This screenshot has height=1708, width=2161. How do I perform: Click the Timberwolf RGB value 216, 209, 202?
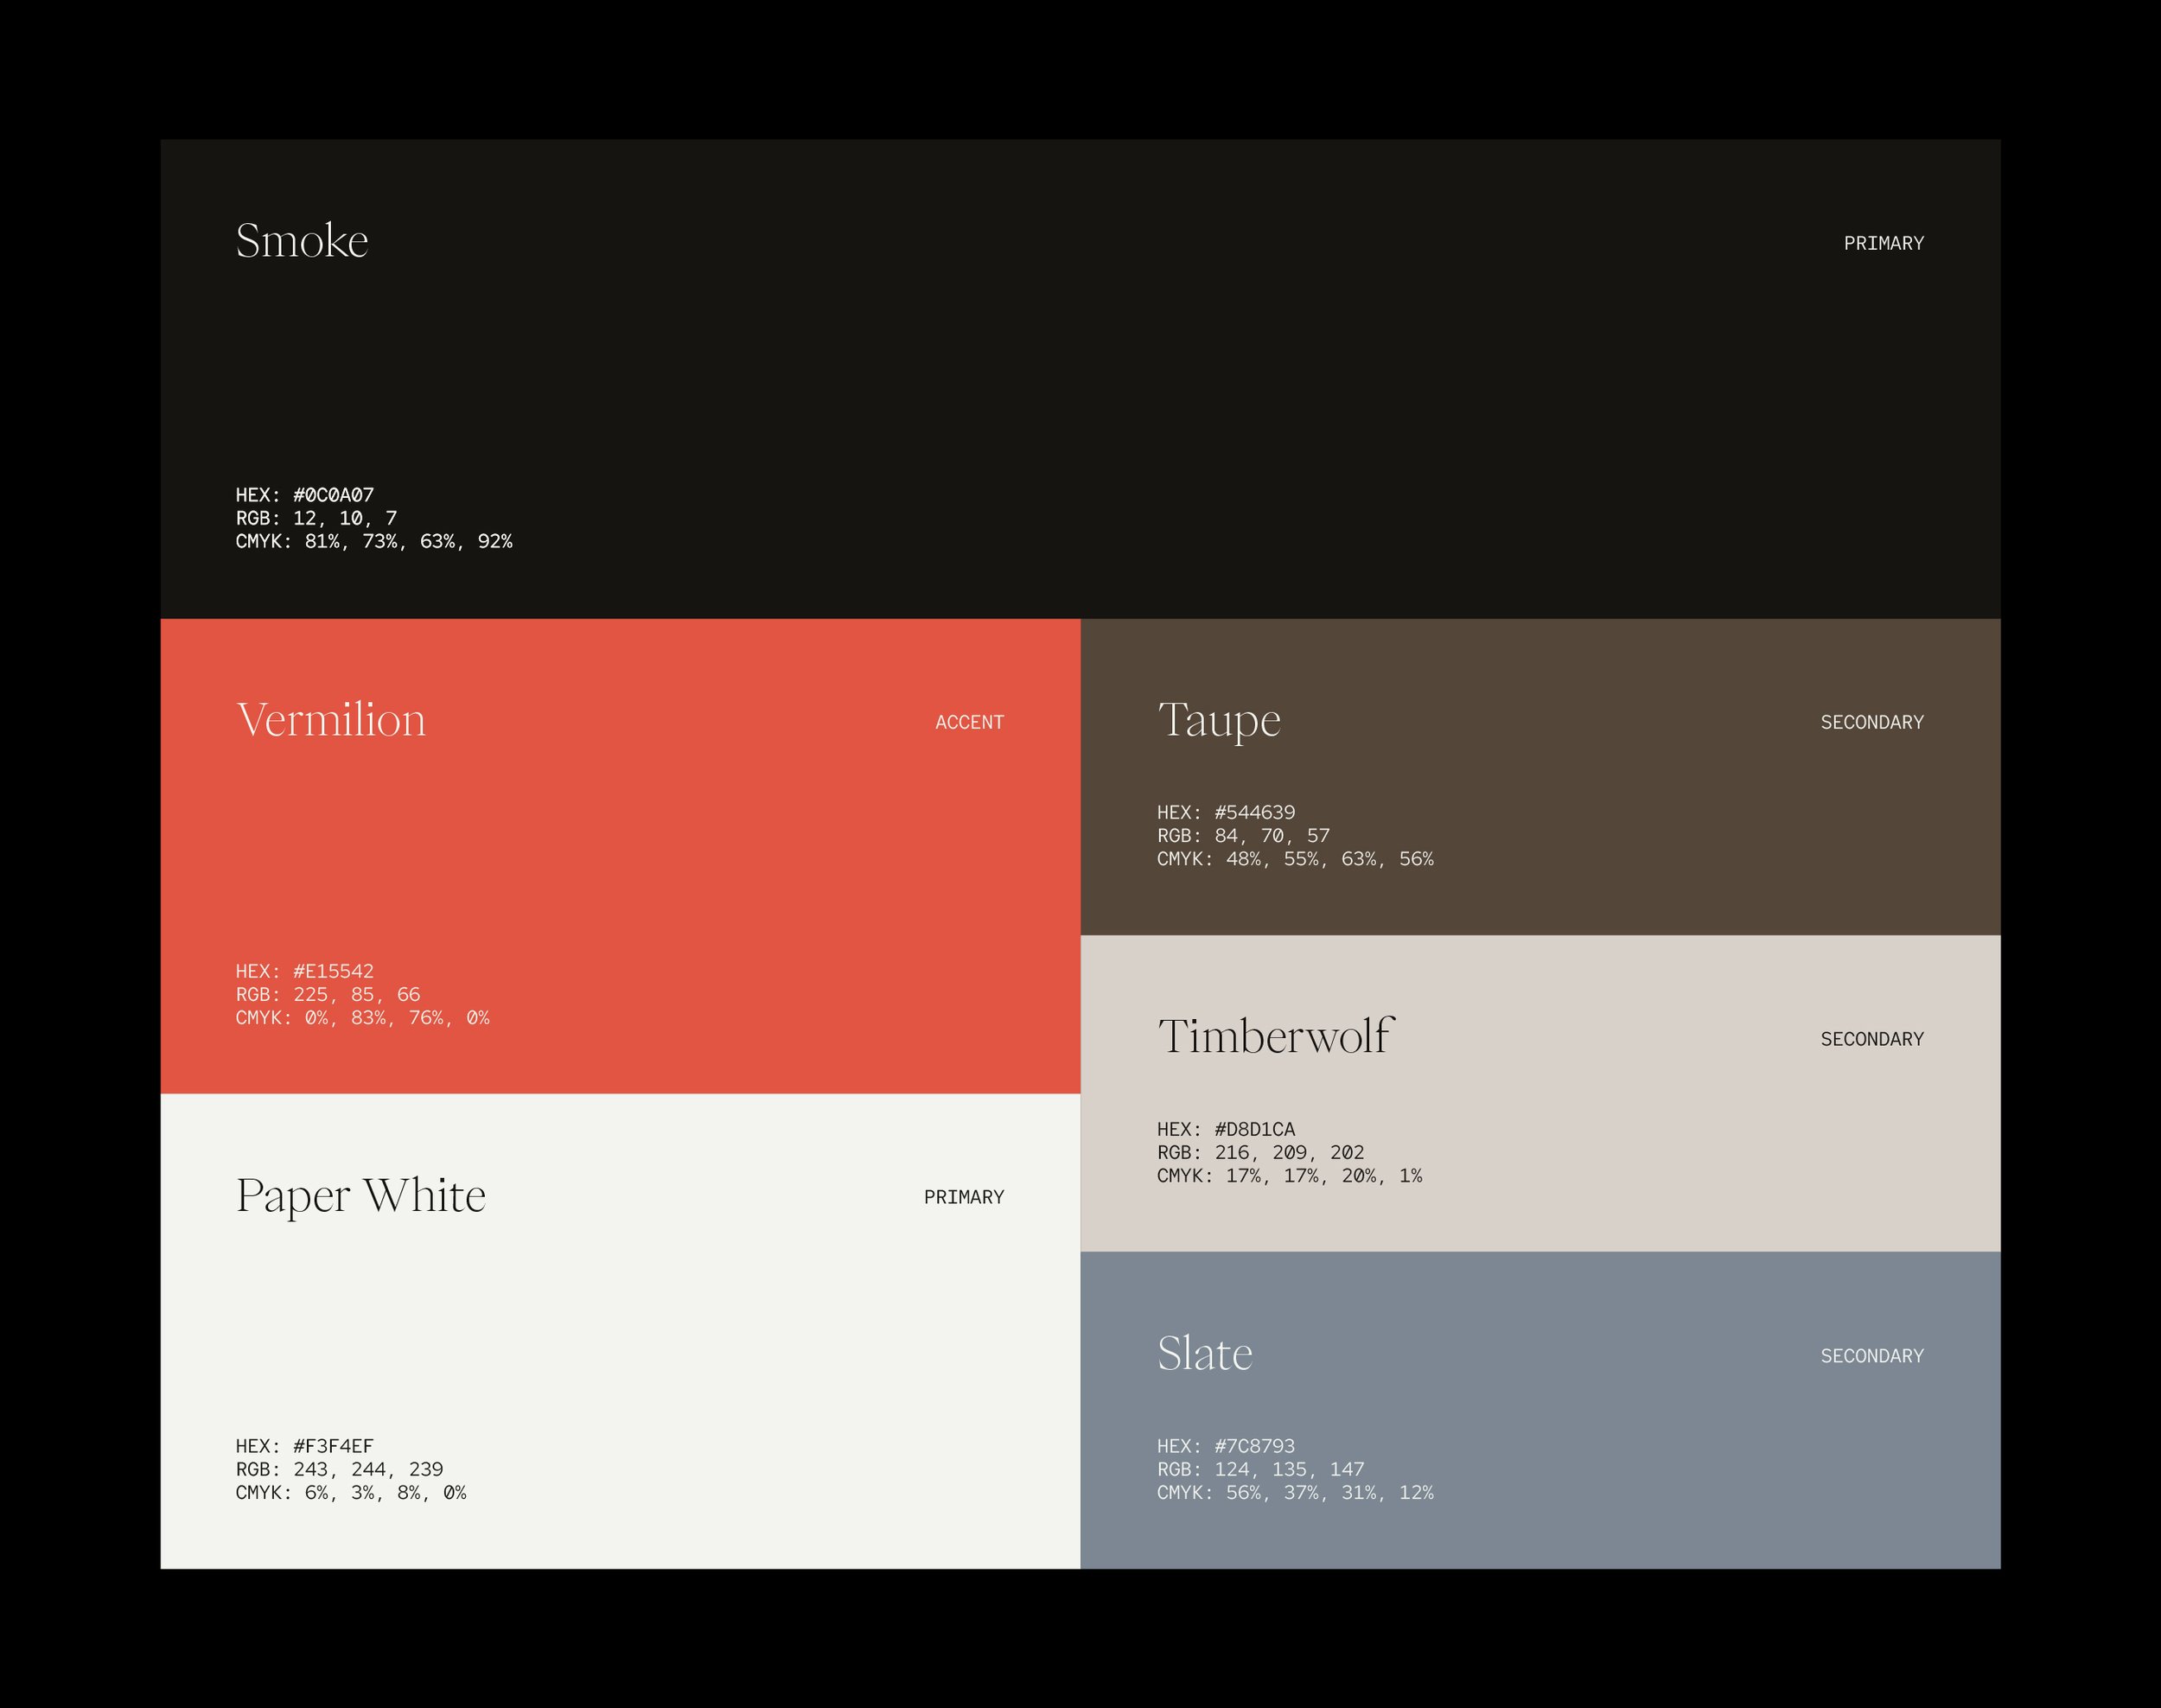pyautogui.click(x=1289, y=1152)
